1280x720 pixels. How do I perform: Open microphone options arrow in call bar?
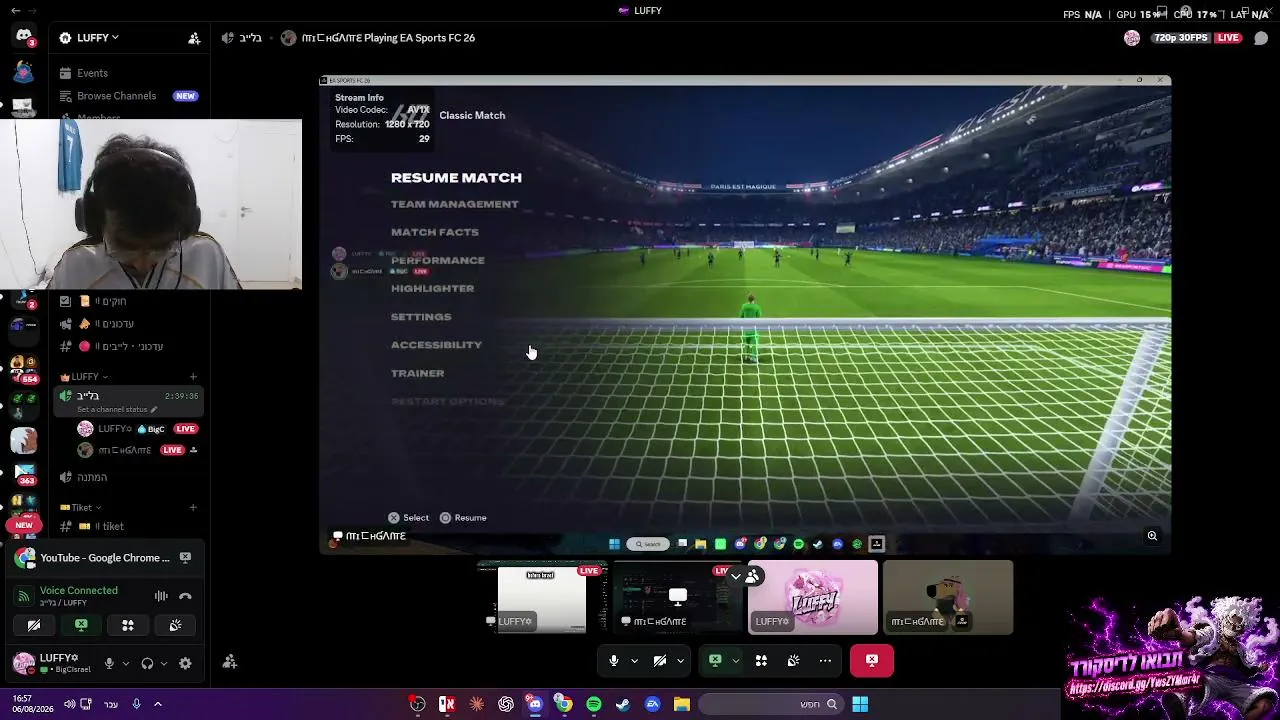pyautogui.click(x=634, y=661)
